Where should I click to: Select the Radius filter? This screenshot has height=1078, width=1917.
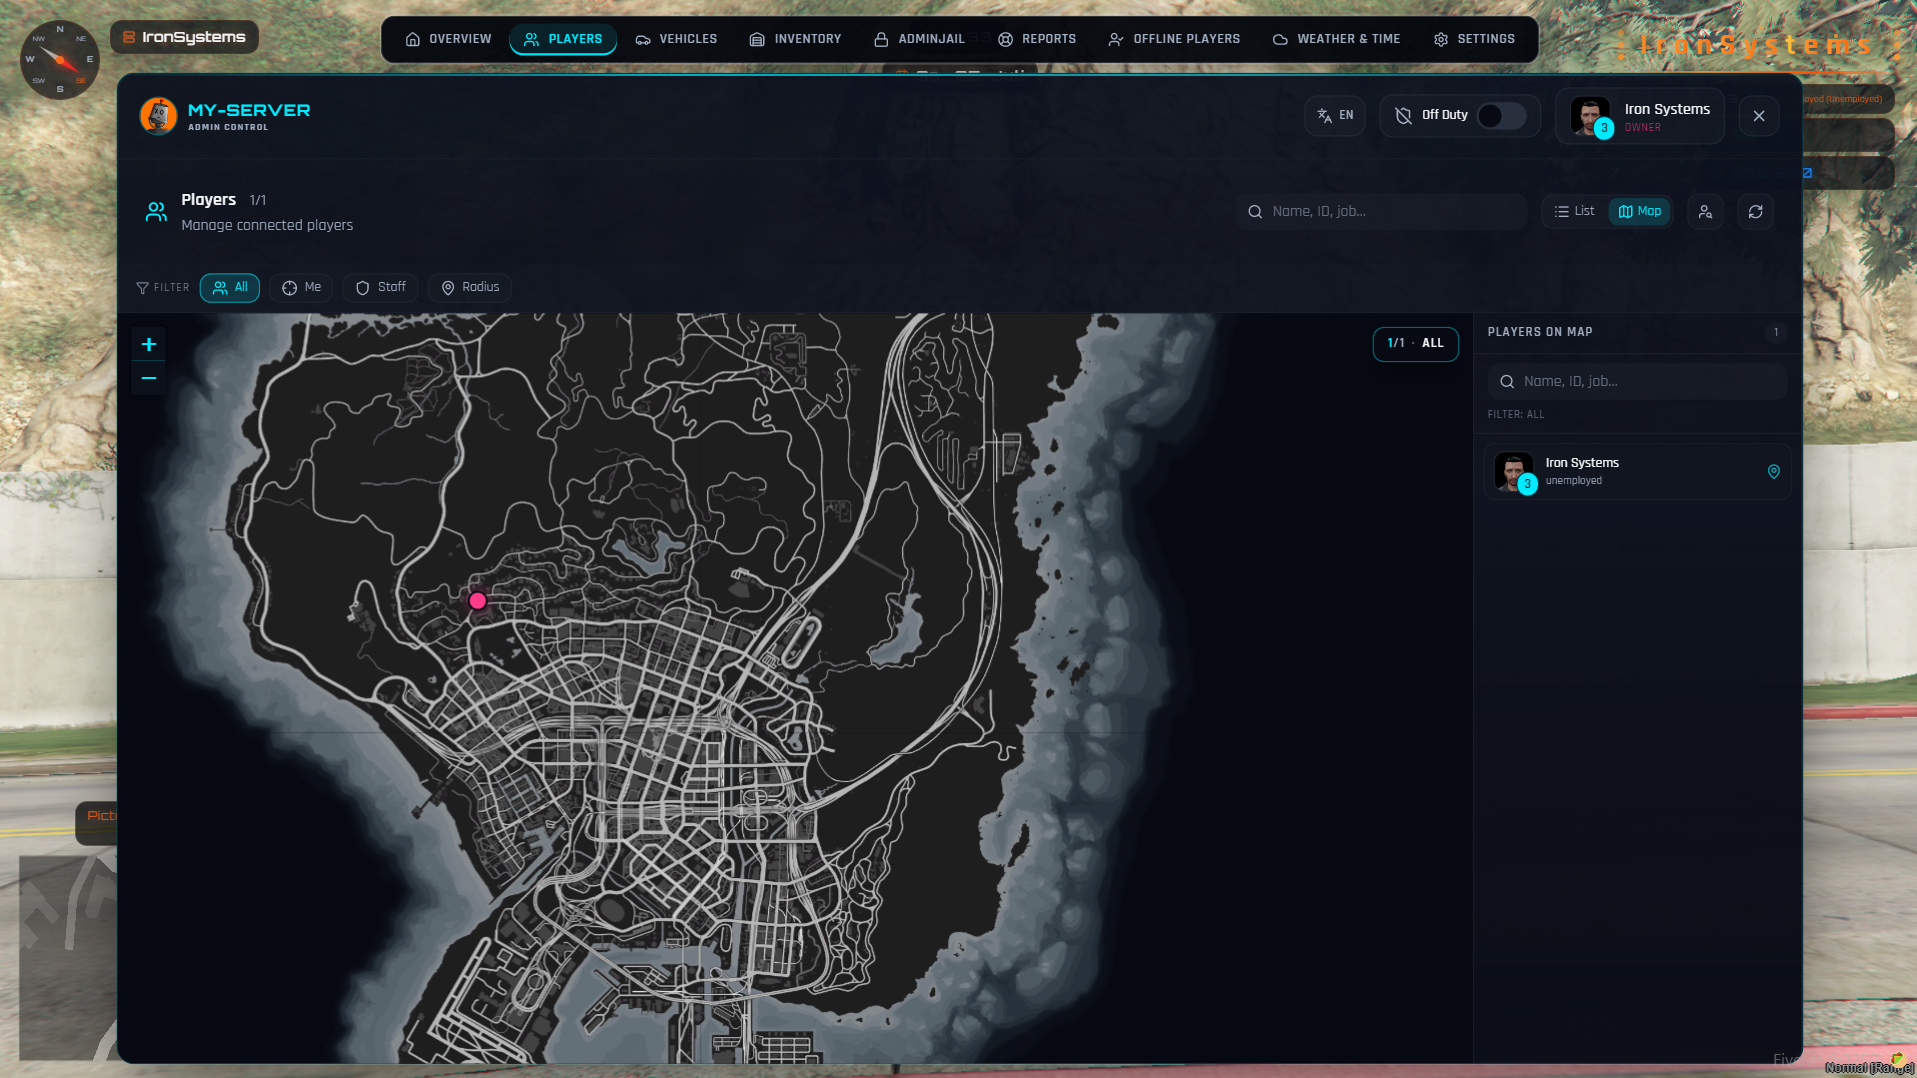[470, 288]
